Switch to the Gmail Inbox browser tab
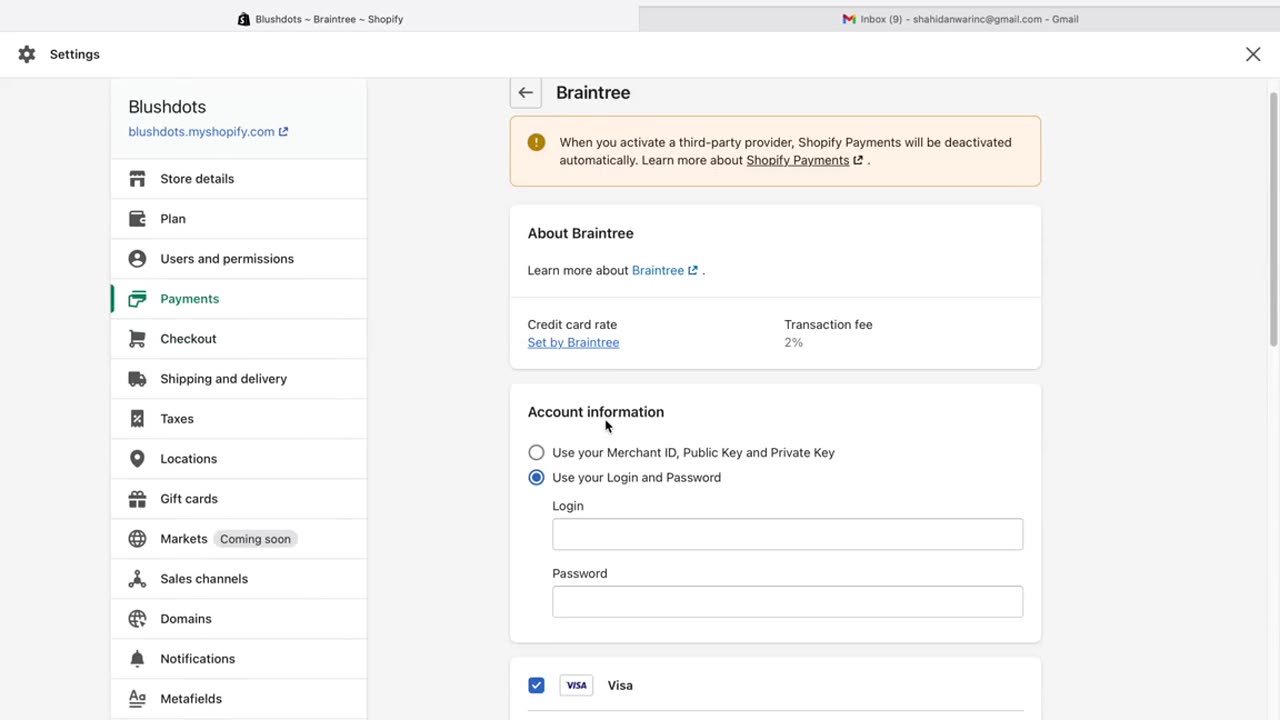Image resolution: width=1280 pixels, height=720 pixels. [960, 19]
